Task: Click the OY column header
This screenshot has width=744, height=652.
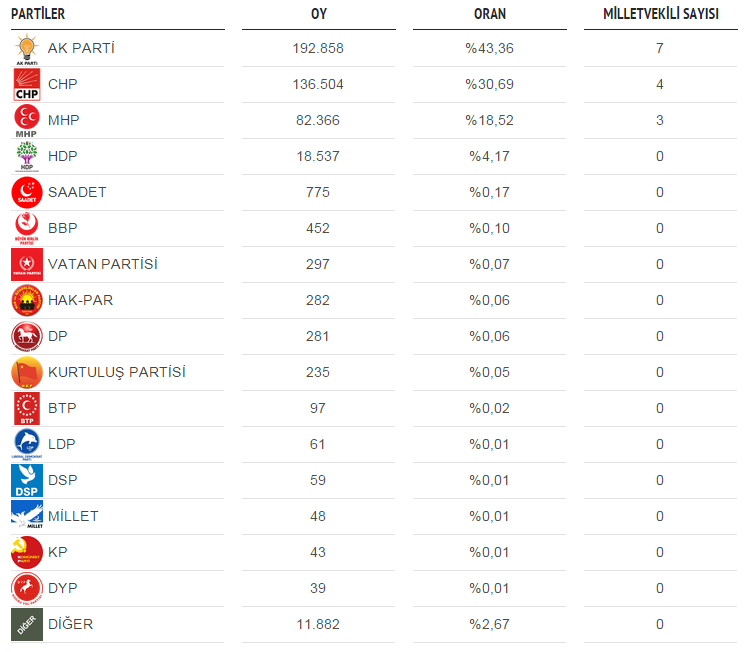Action: [x=318, y=14]
